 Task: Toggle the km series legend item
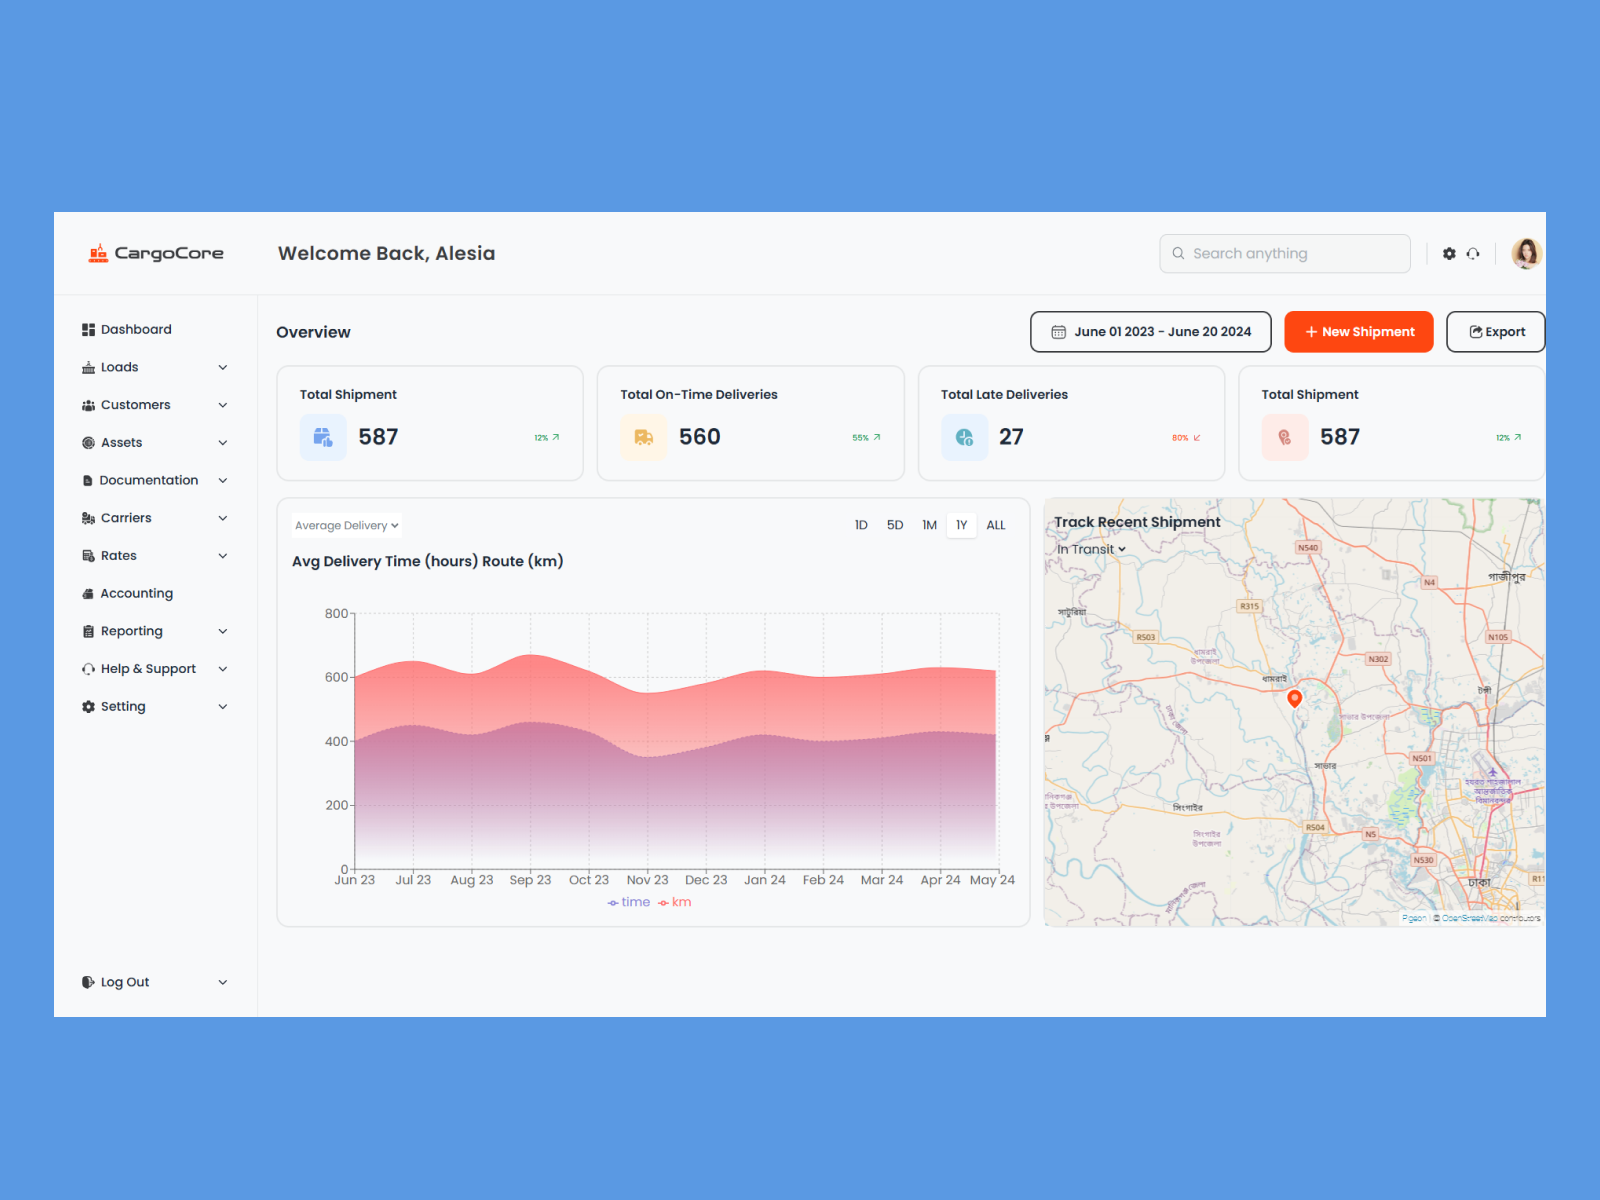point(675,902)
